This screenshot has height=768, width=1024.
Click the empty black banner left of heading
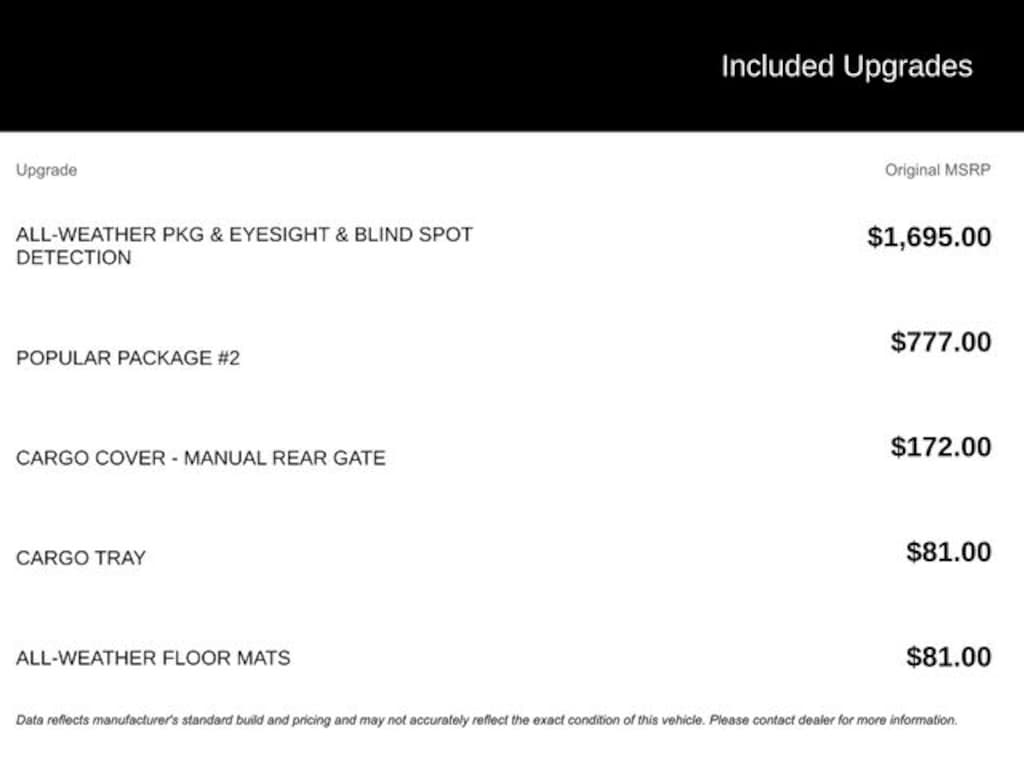pos(300,66)
